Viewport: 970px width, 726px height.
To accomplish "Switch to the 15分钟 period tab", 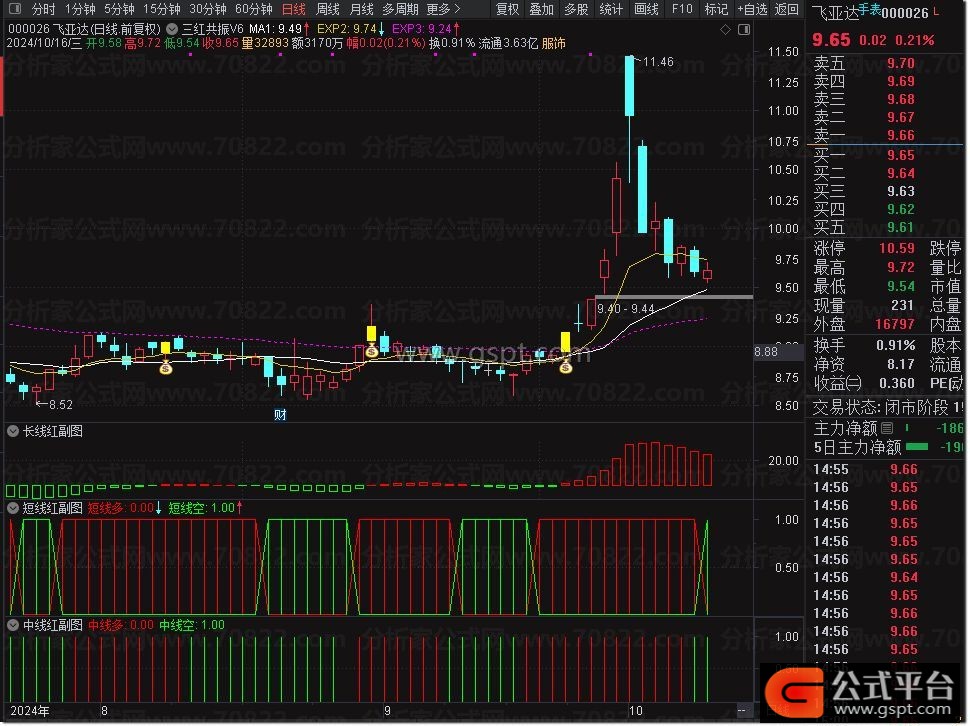I will pyautogui.click(x=161, y=9).
